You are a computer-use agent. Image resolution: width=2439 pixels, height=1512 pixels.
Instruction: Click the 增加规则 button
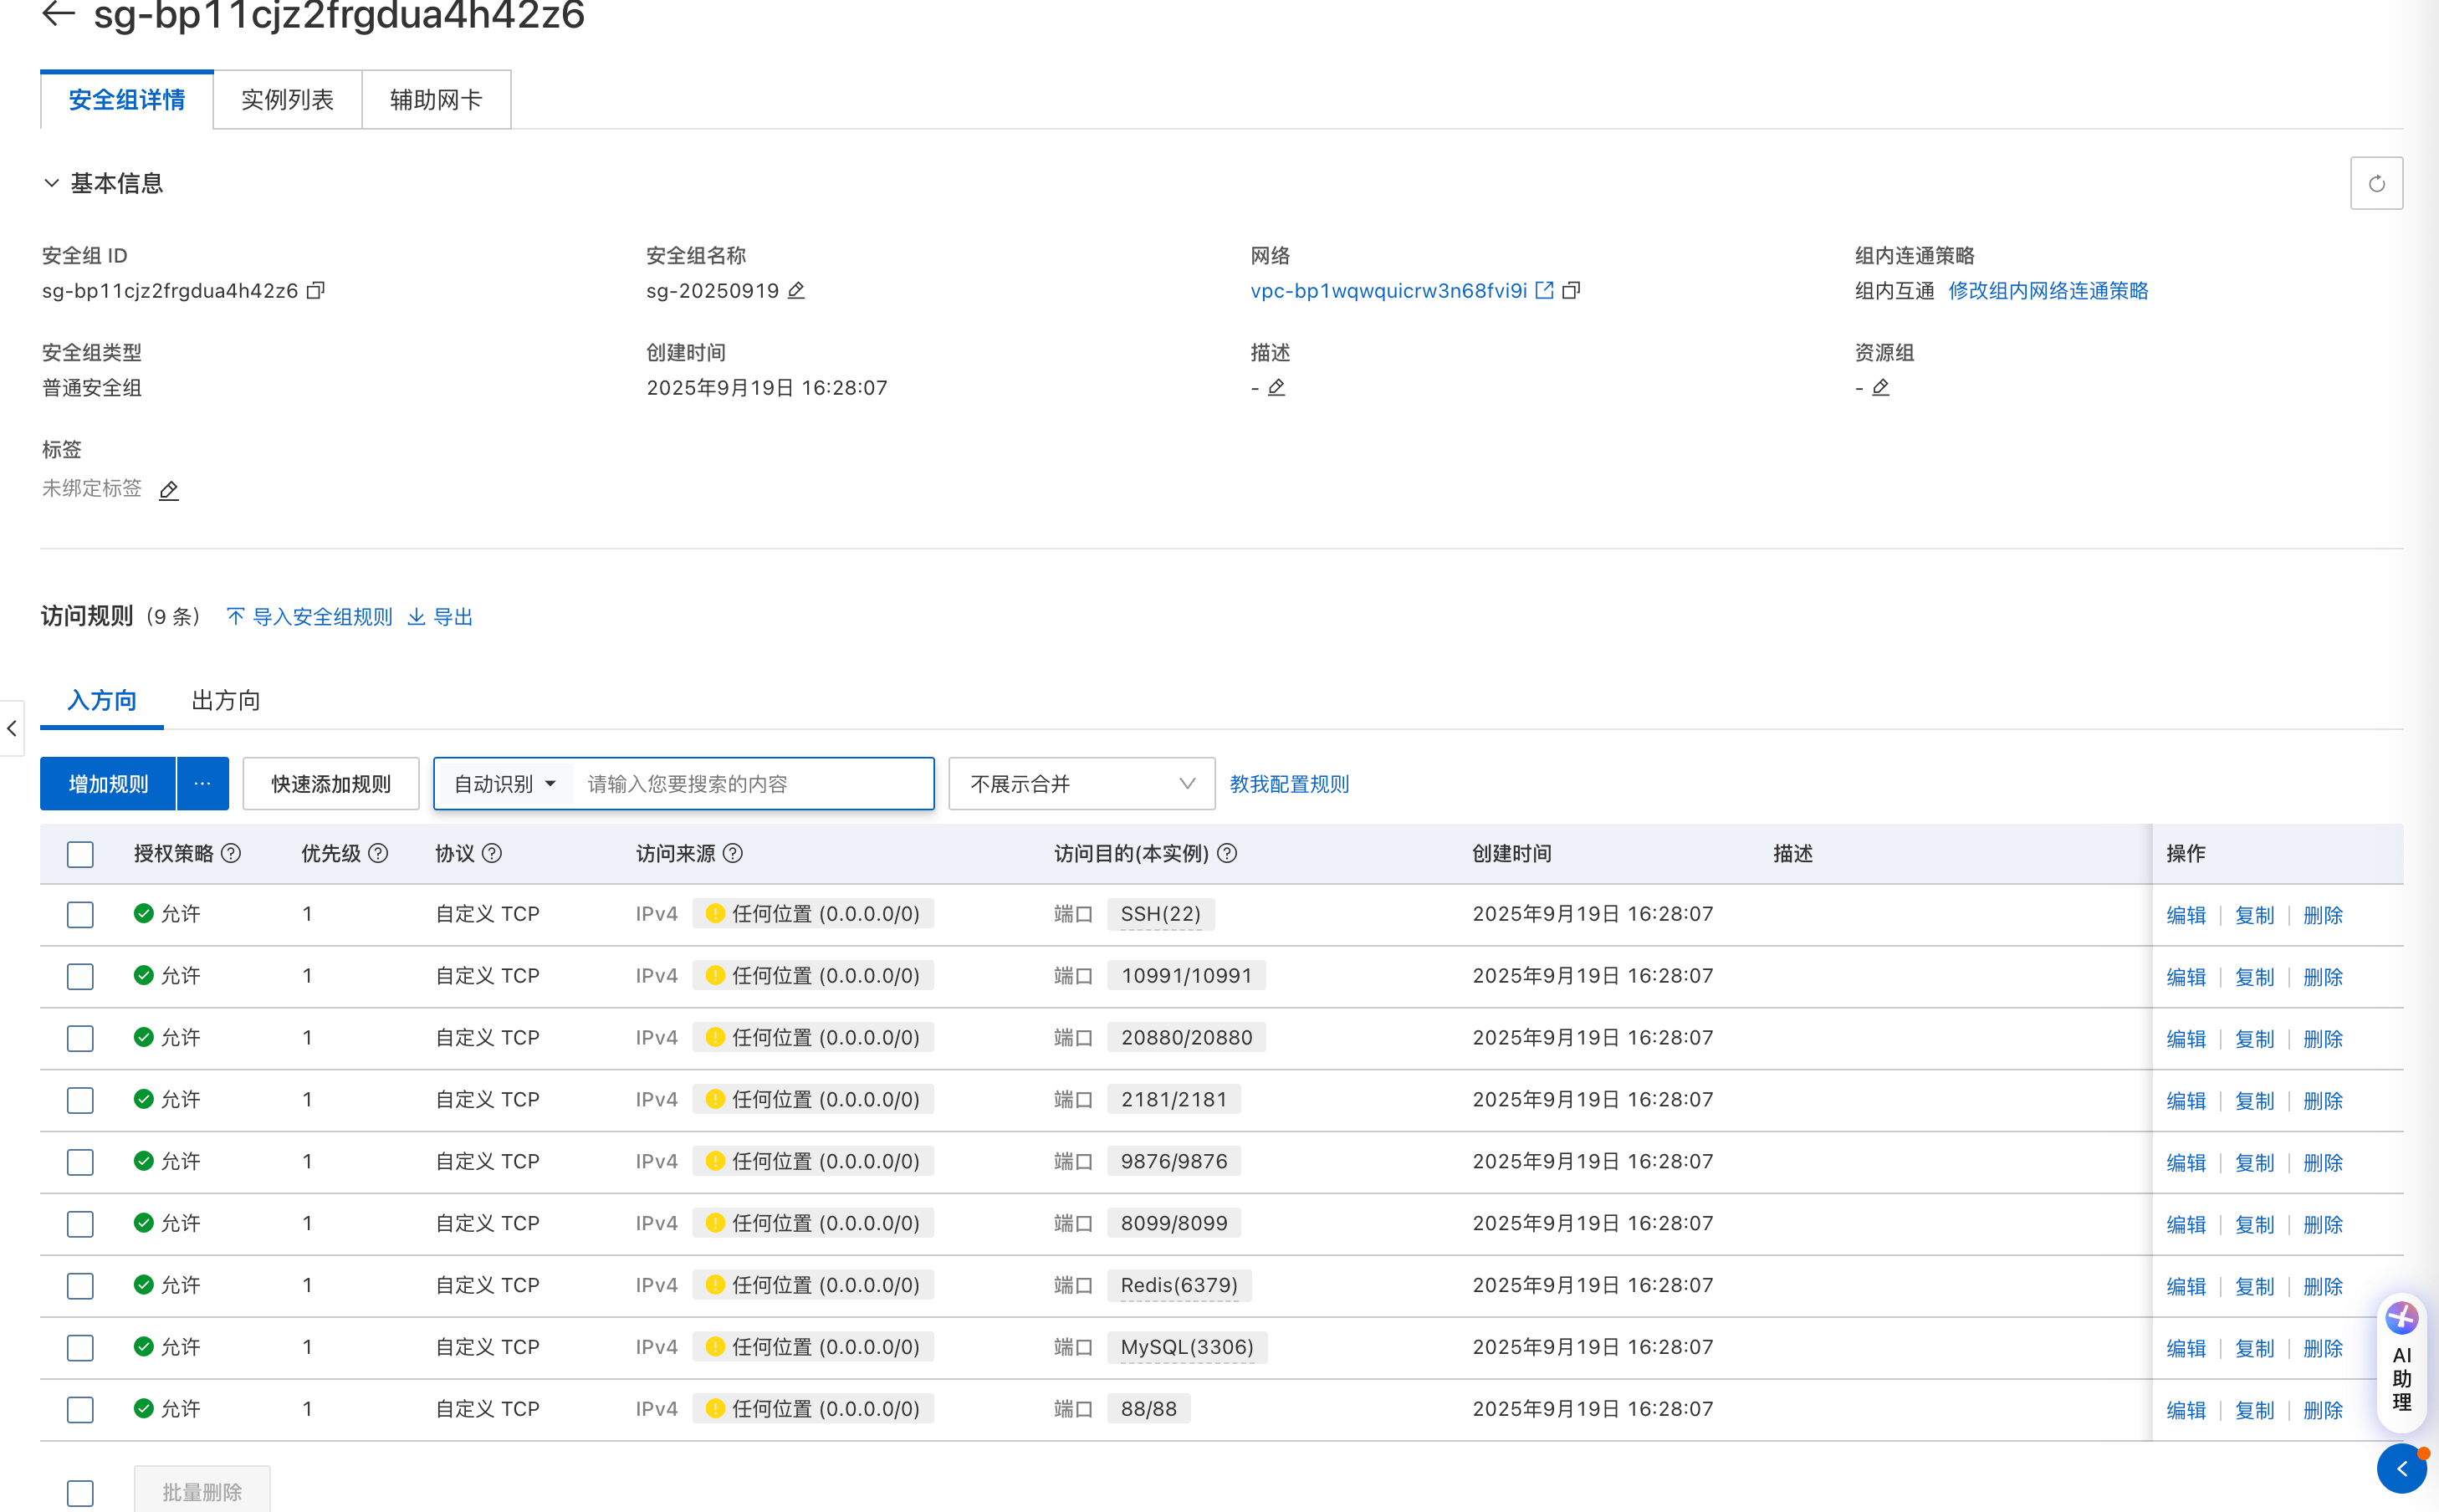(x=108, y=784)
